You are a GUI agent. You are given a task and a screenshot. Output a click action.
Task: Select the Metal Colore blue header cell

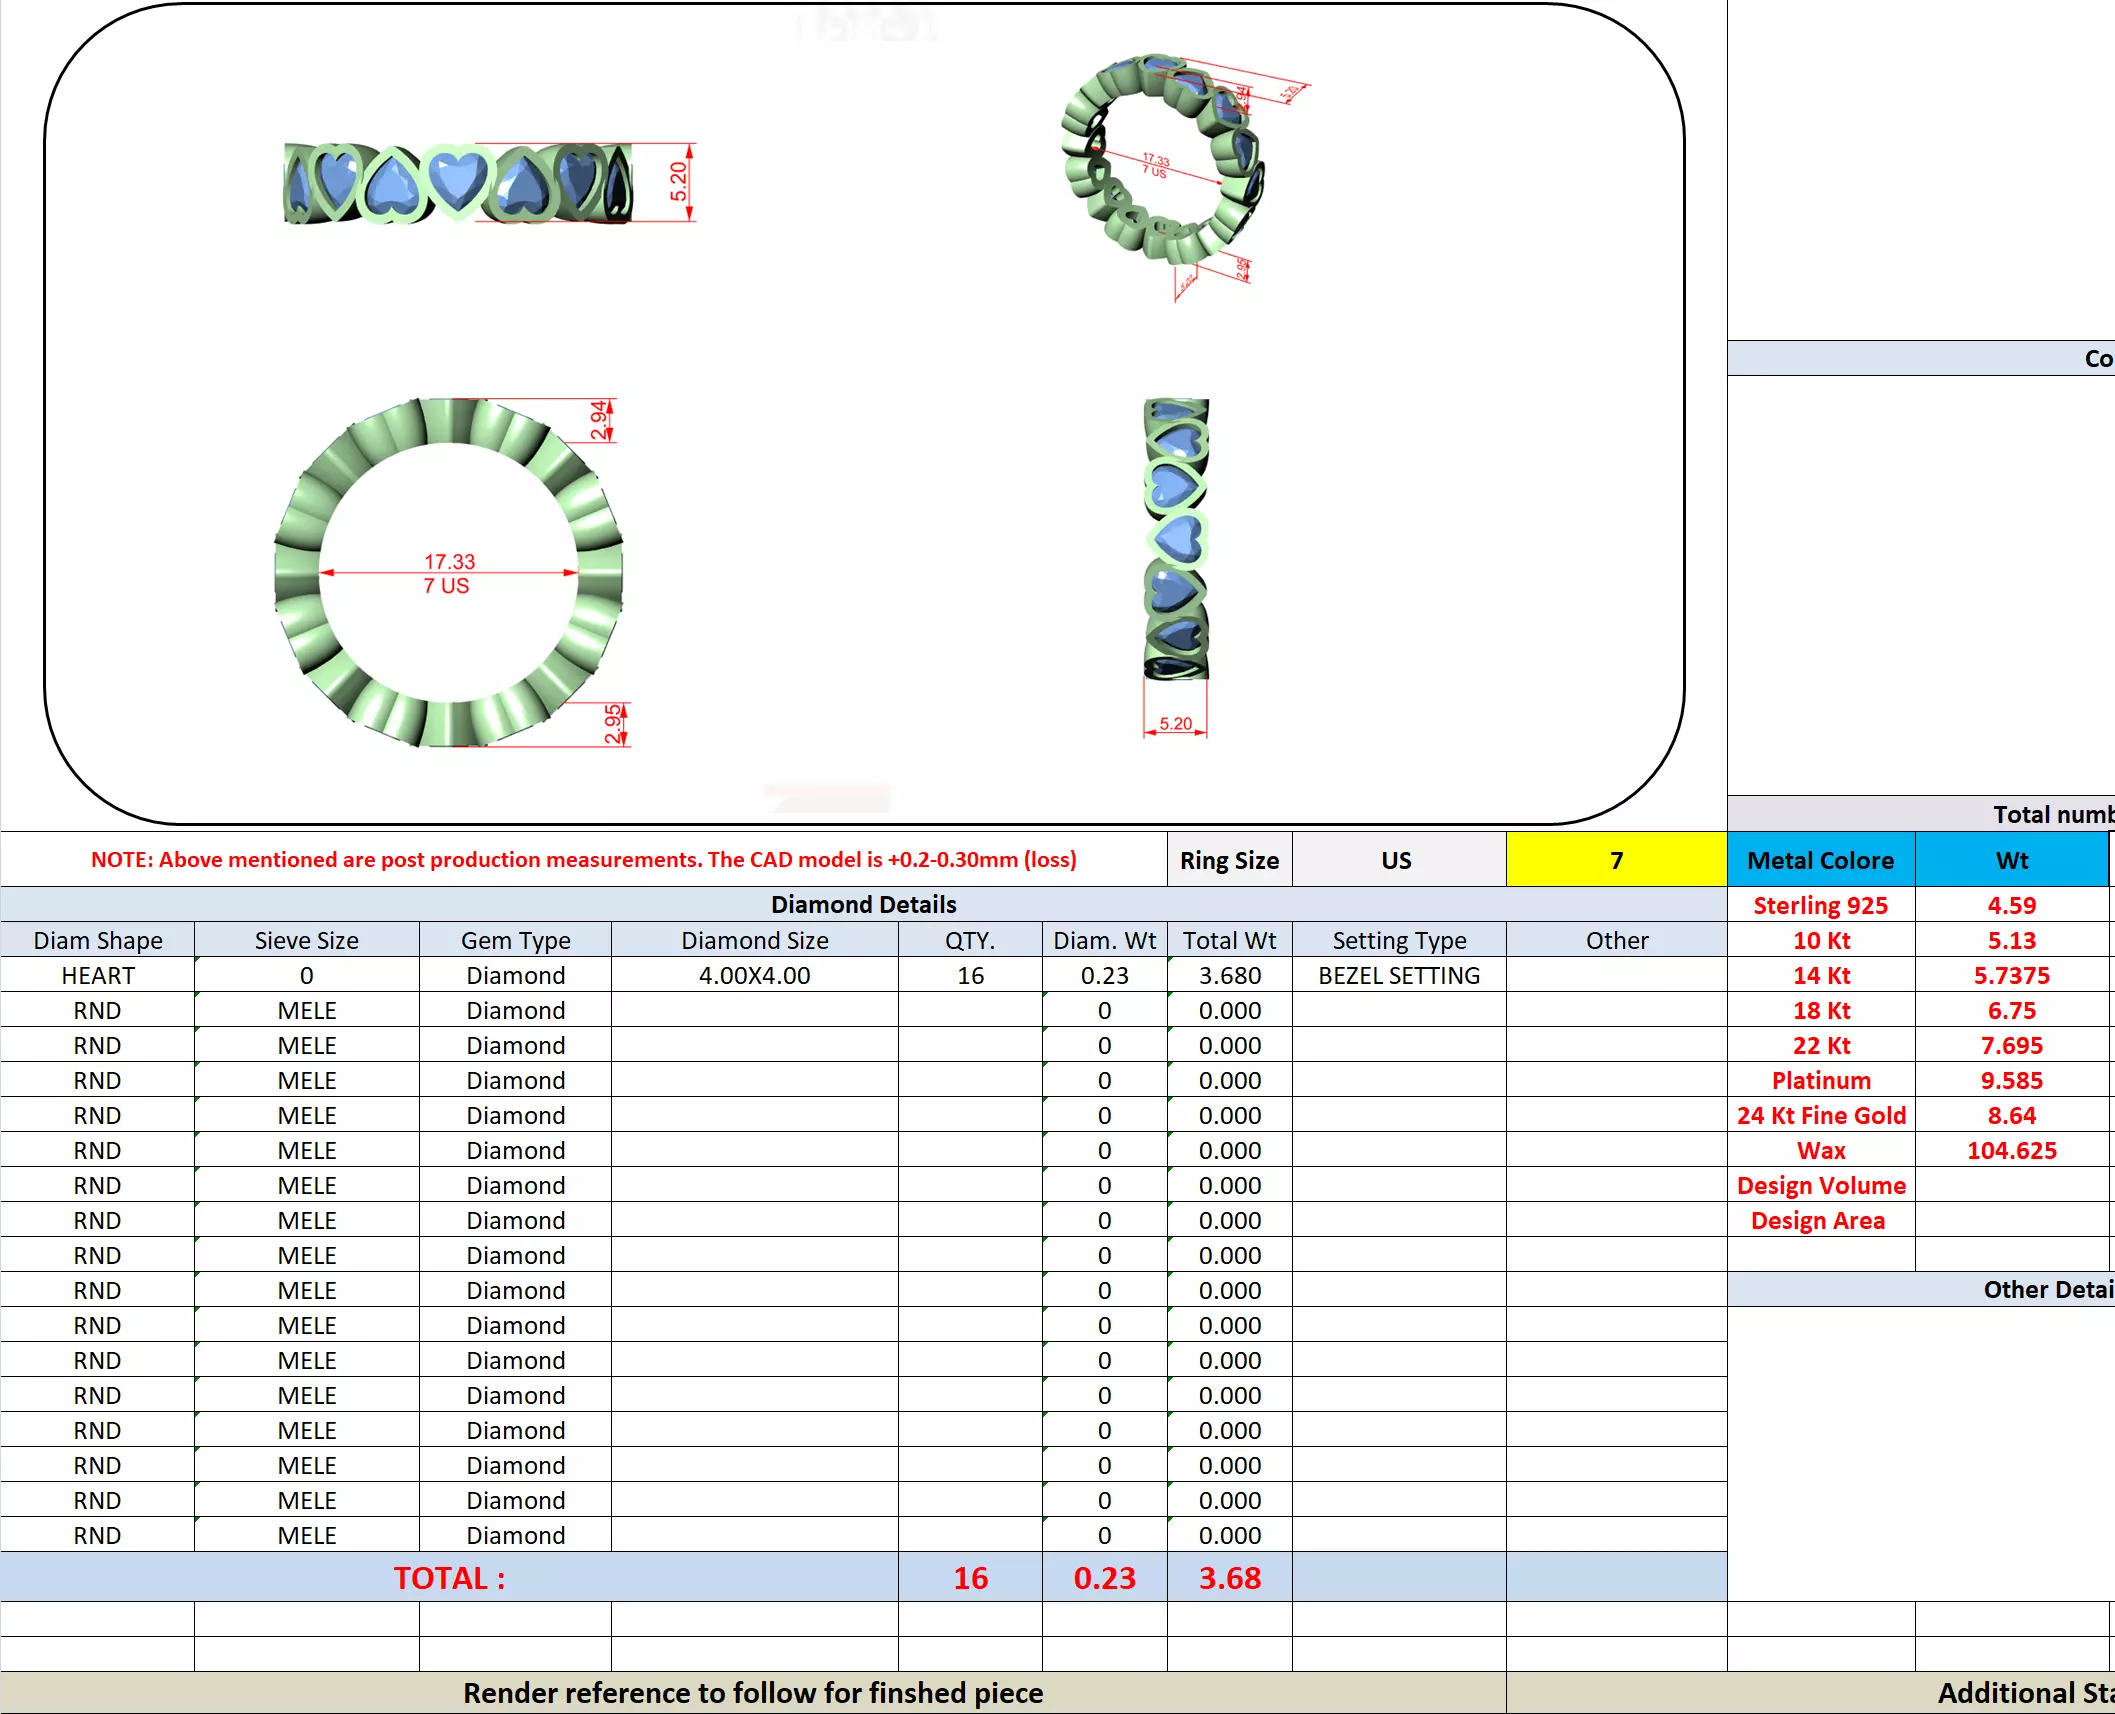[1820, 860]
